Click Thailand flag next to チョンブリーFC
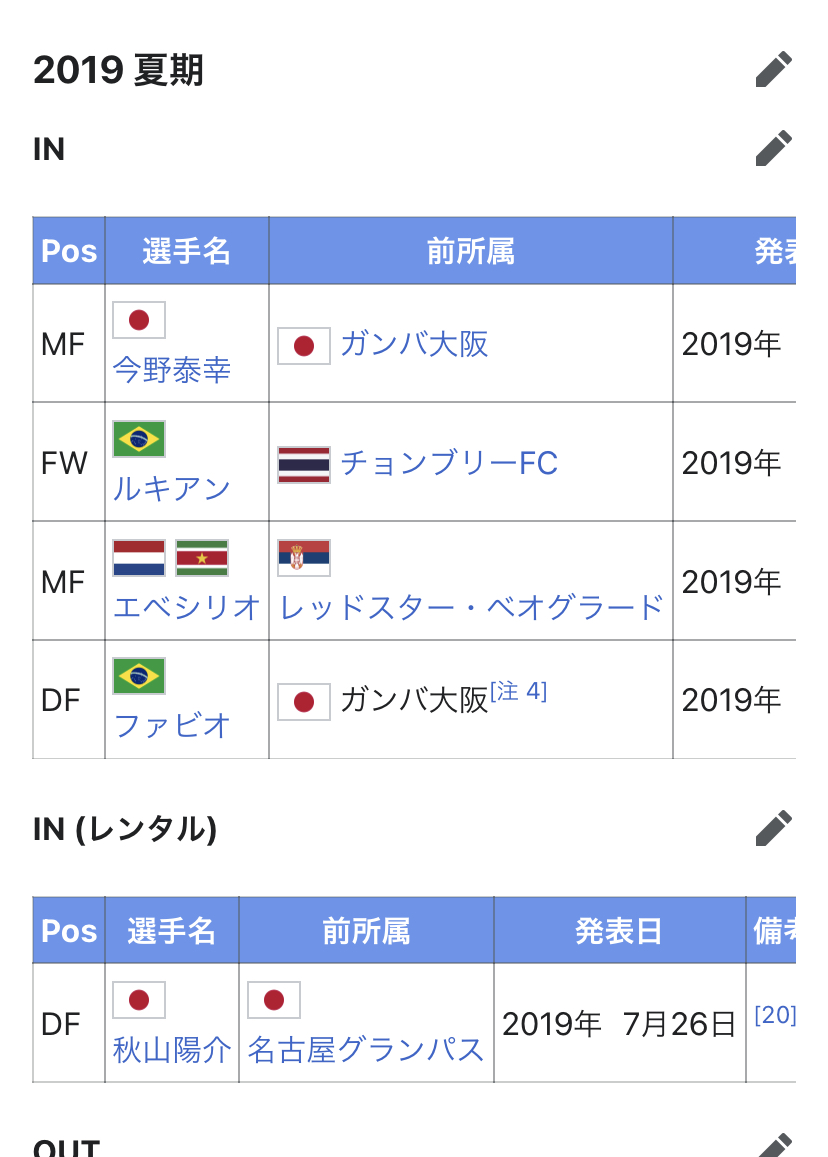 click(x=303, y=464)
